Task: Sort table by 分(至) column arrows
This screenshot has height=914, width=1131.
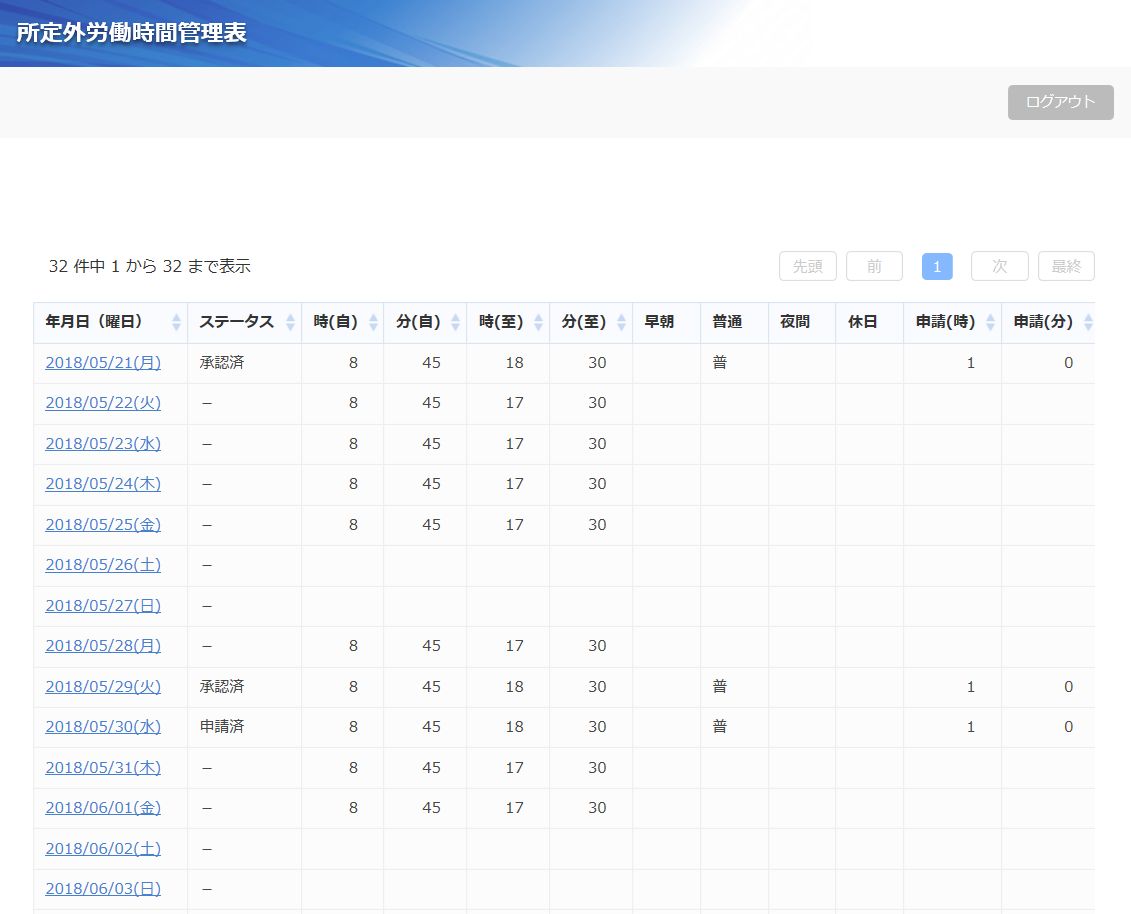Action: (x=622, y=322)
